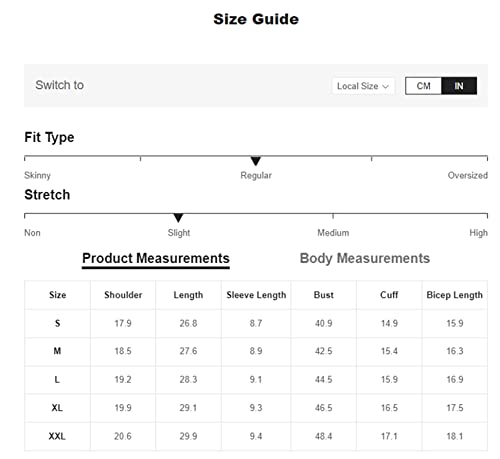Switch to Body Measurements tab

pyautogui.click(x=365, y=258)
